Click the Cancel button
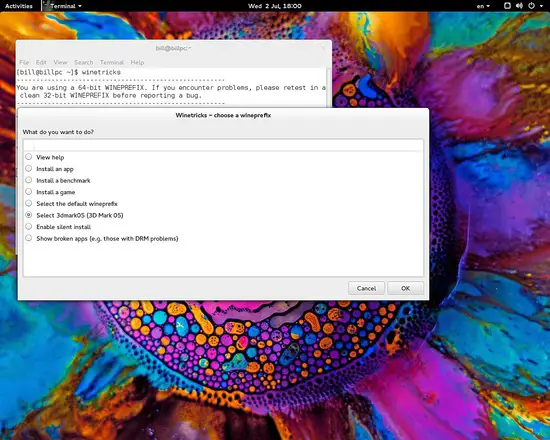 (366, 288)
